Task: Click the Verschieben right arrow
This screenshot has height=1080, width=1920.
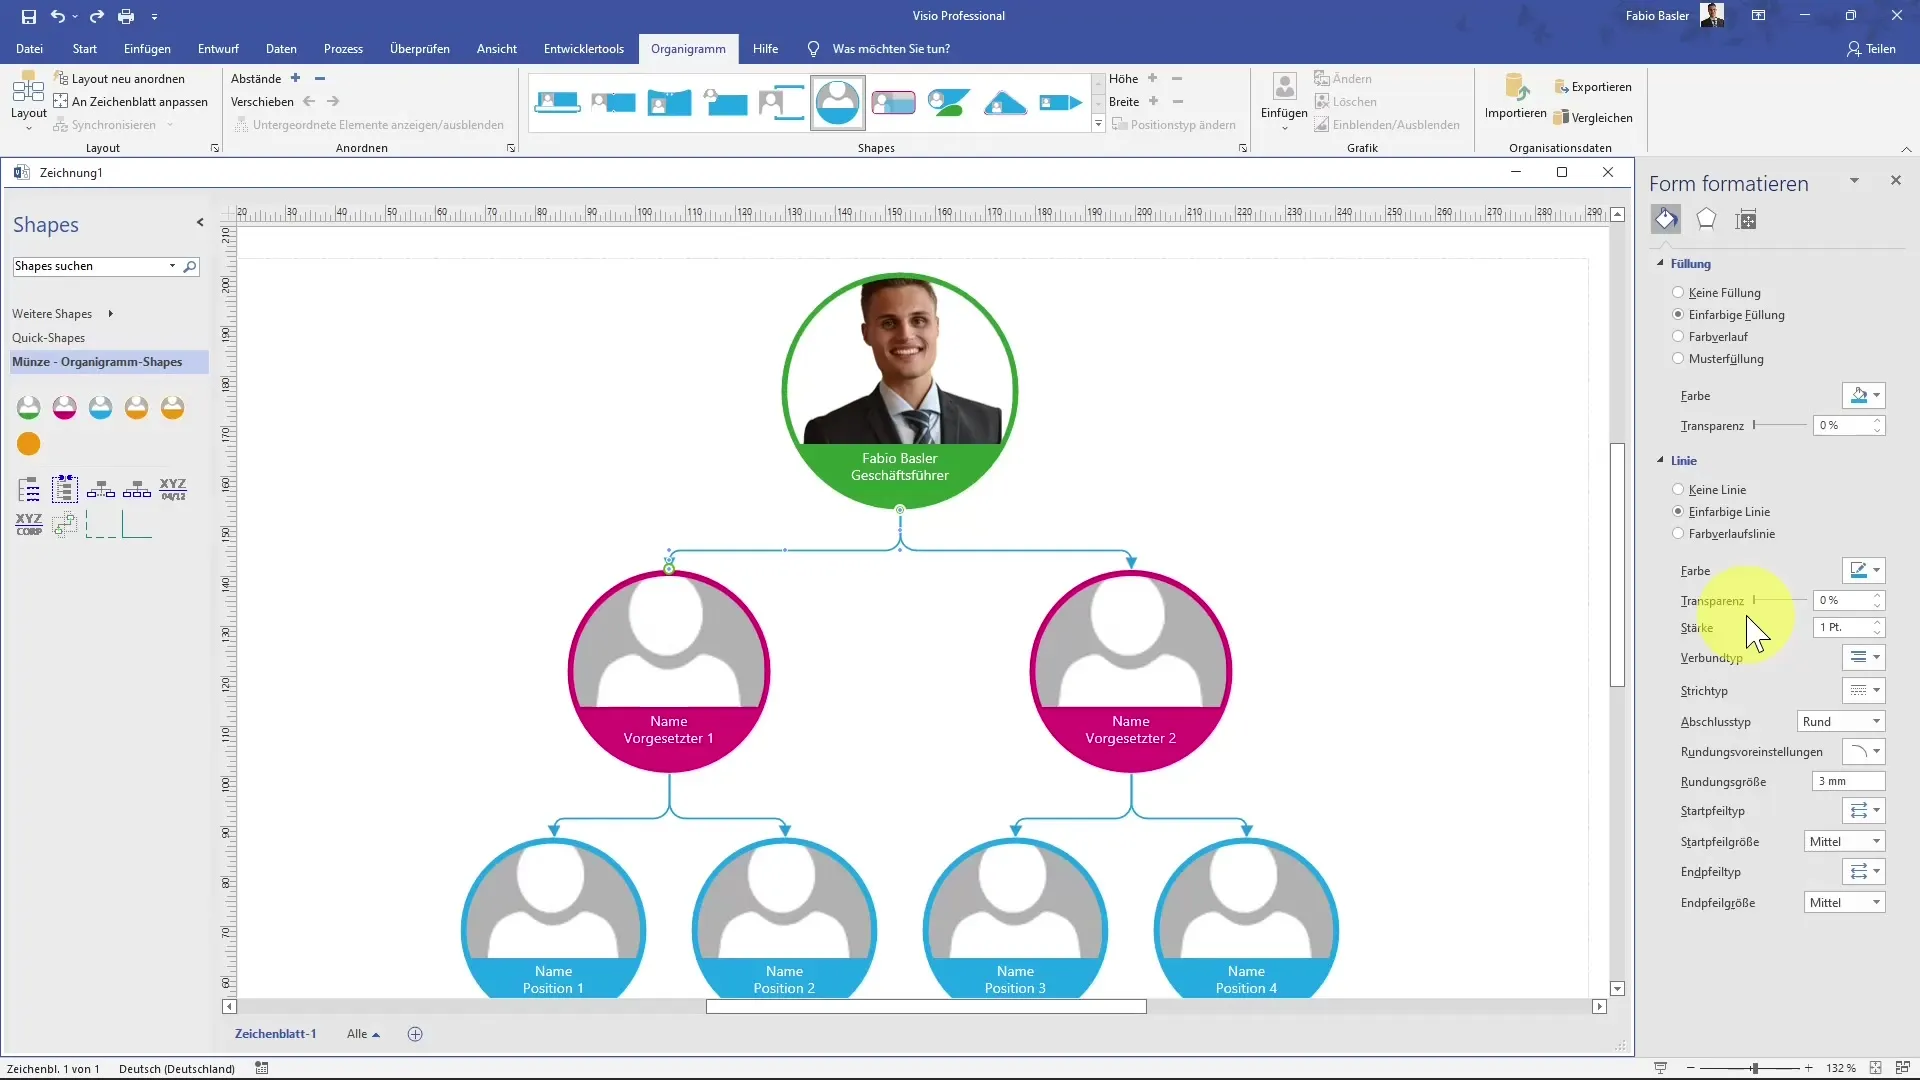Action: (x=333, y=101)
